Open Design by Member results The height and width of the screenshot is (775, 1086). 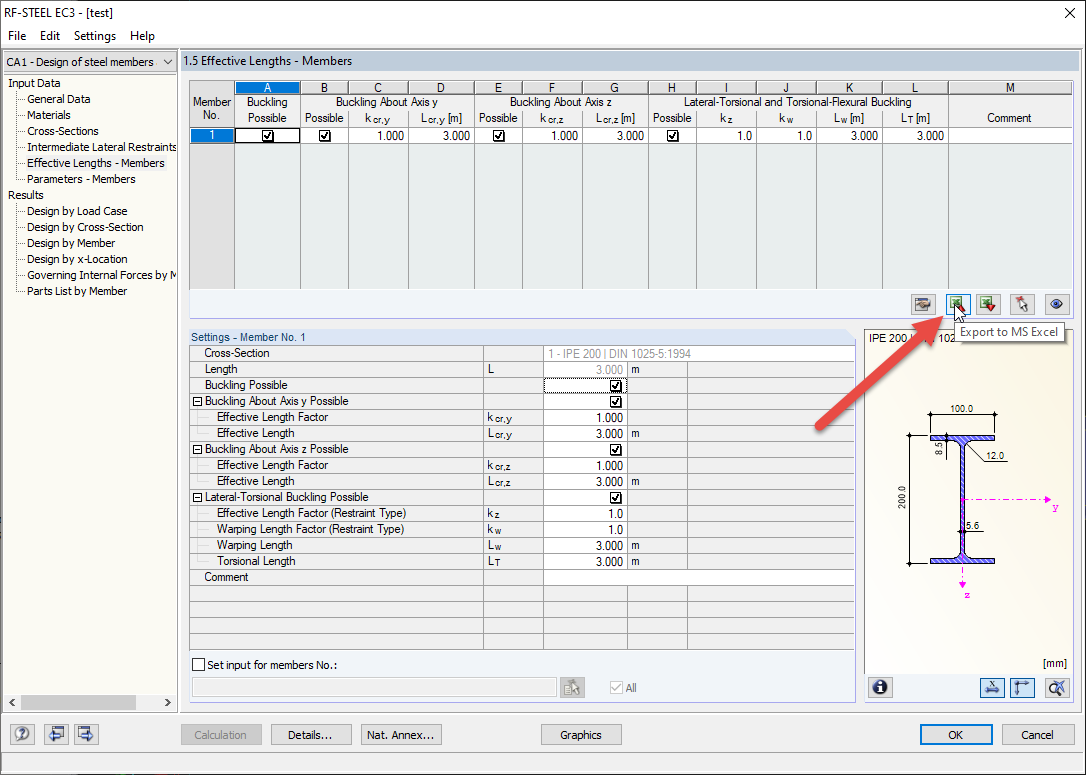(x=71, y=243)
